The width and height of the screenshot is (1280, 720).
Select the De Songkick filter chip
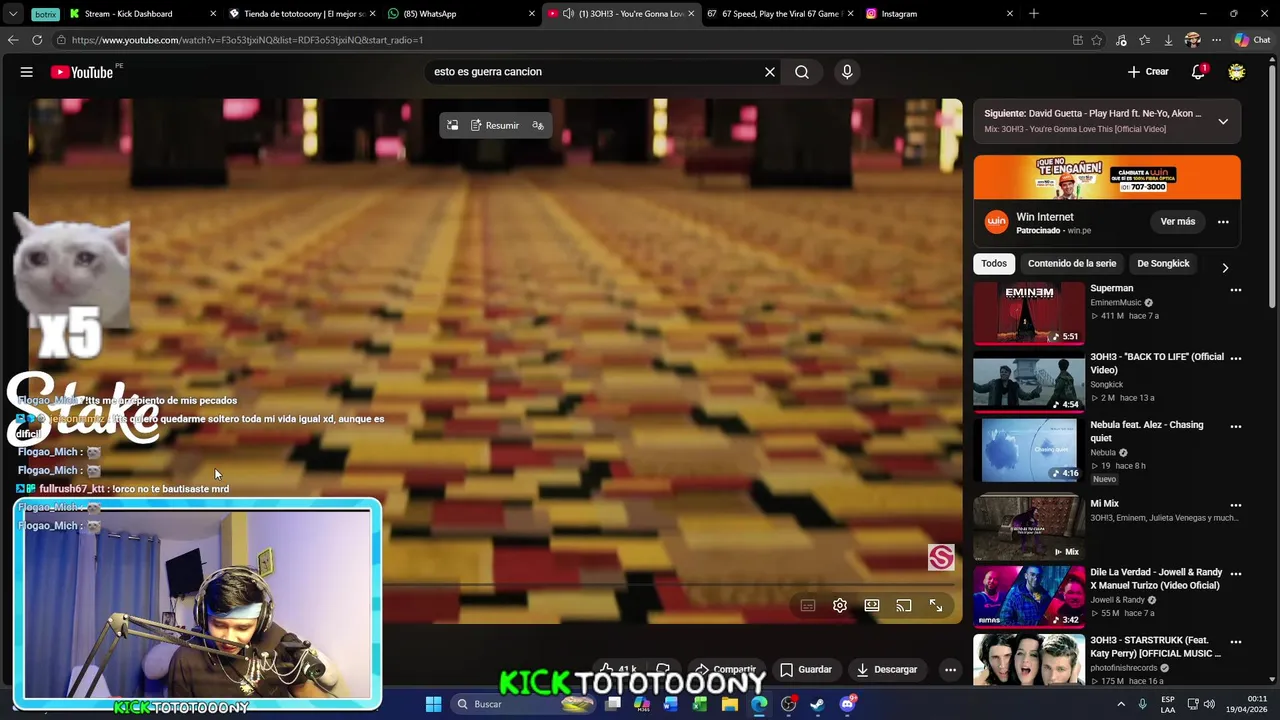coord(1163,264)
